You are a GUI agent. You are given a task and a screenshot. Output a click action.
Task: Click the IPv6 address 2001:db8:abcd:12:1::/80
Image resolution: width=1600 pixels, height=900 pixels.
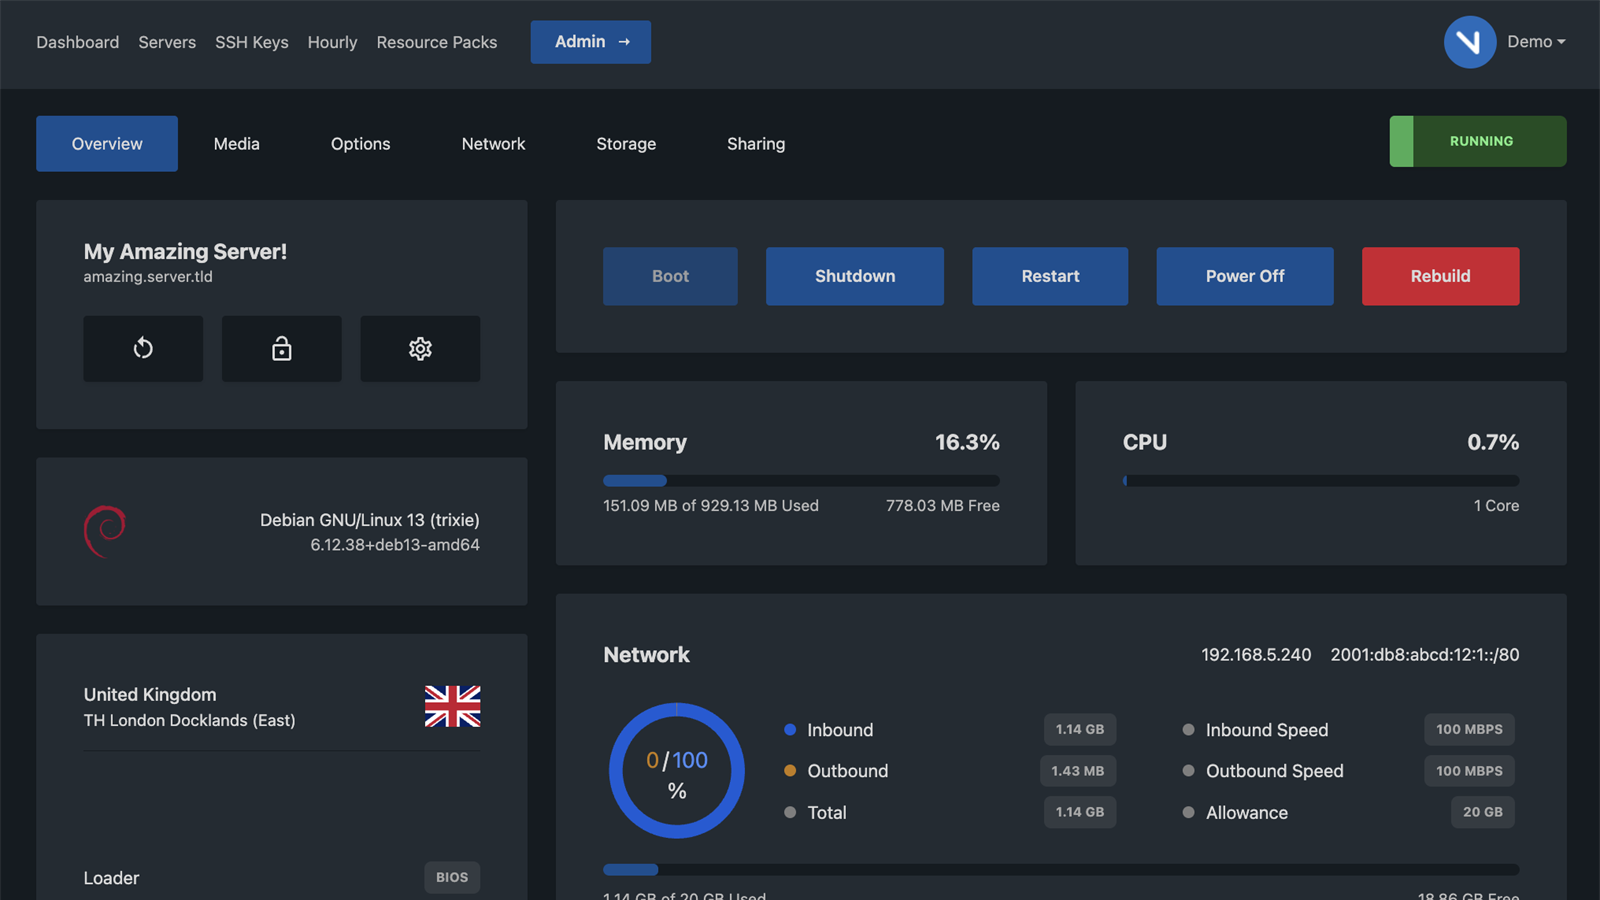click(x=1425, y=655)
